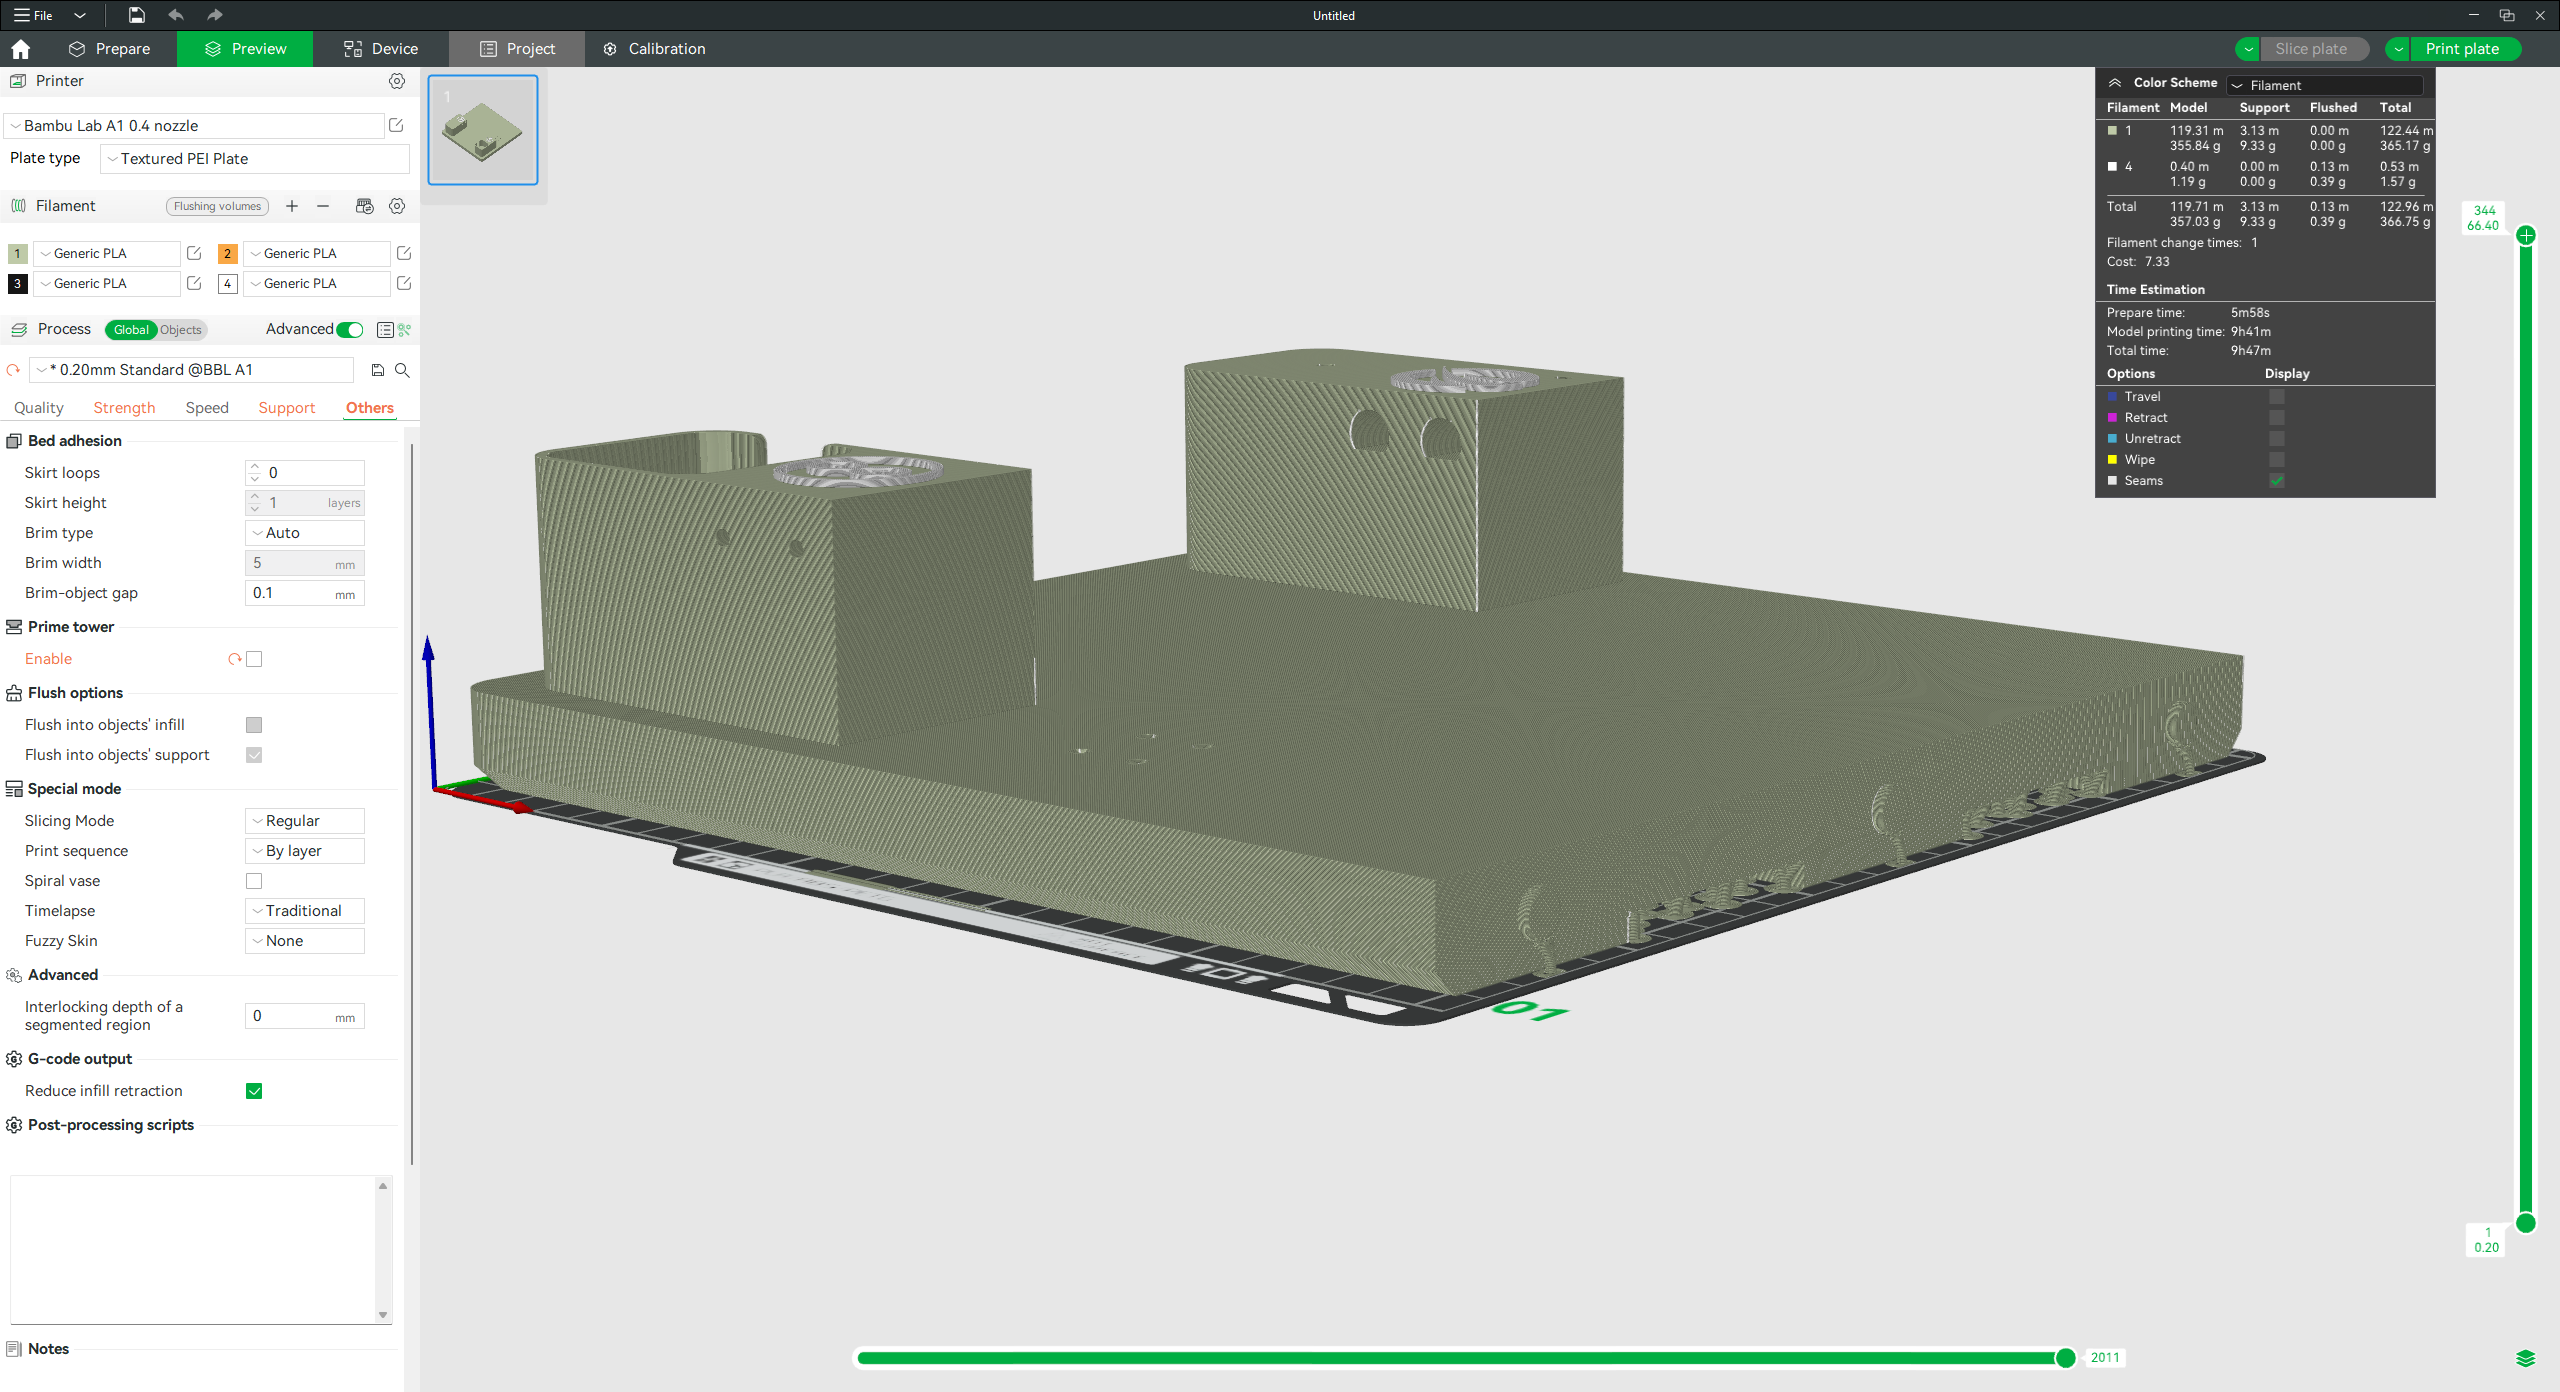Open the Plate type dropdown
Screen dimensions: 2560x1392
point(255,159)
